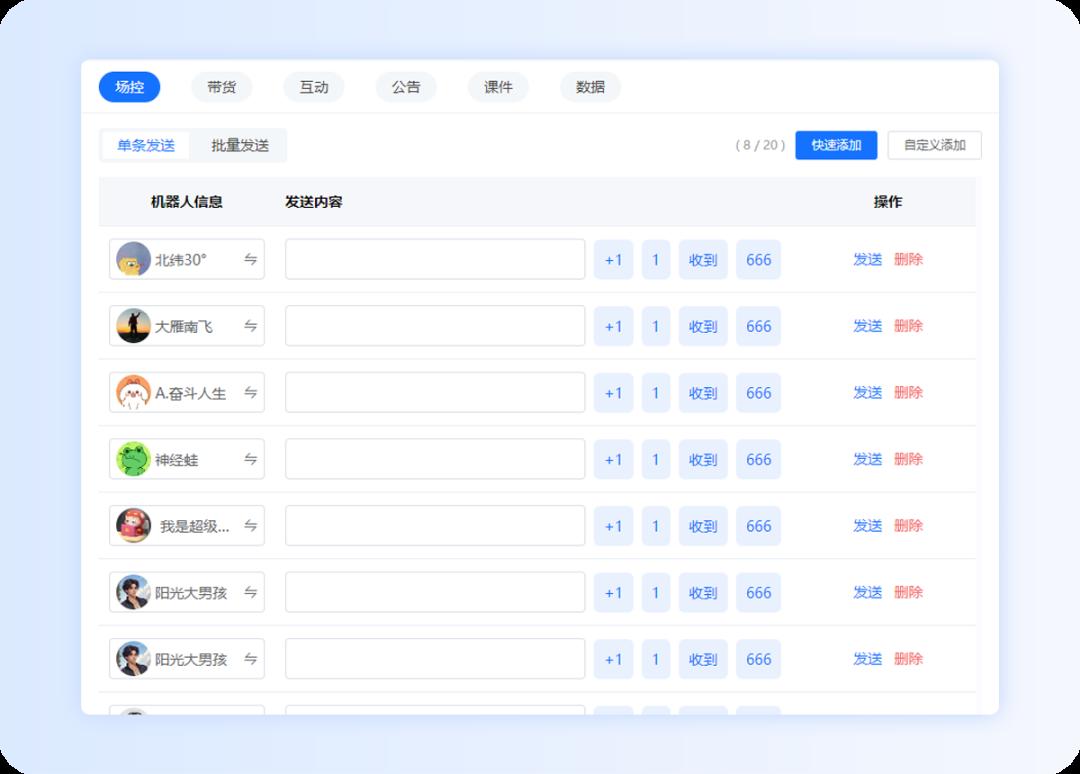1080x774 pixels.
Task: Click the 操作 column header
Action: [888, 202]
